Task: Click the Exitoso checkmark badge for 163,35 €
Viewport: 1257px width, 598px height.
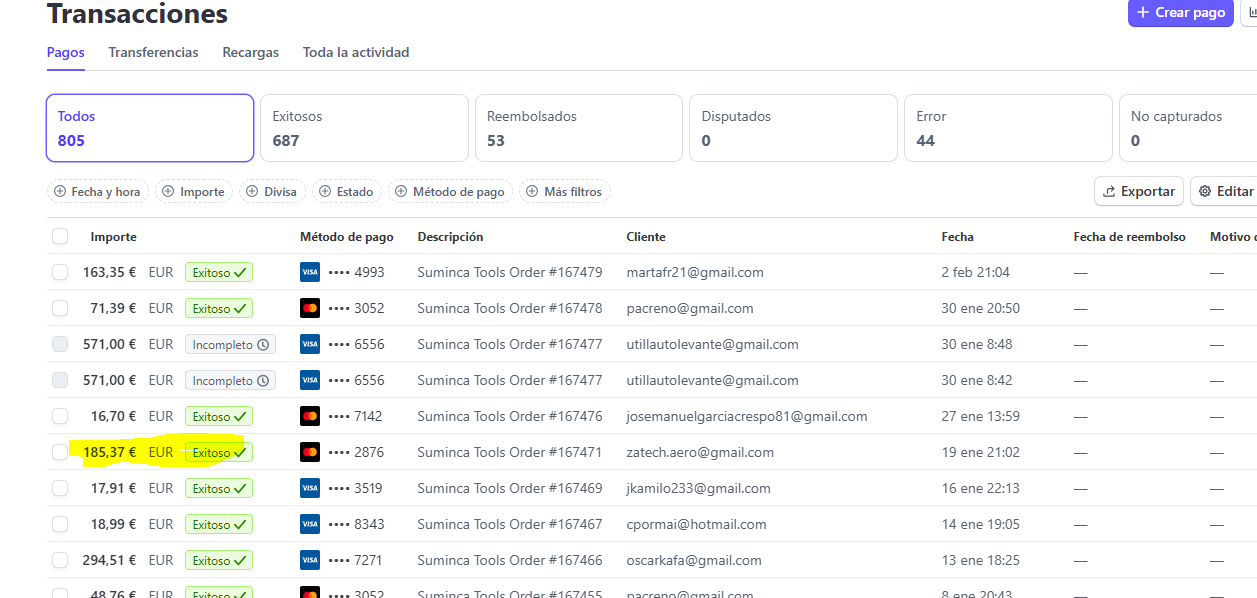Action: [219, 272]
